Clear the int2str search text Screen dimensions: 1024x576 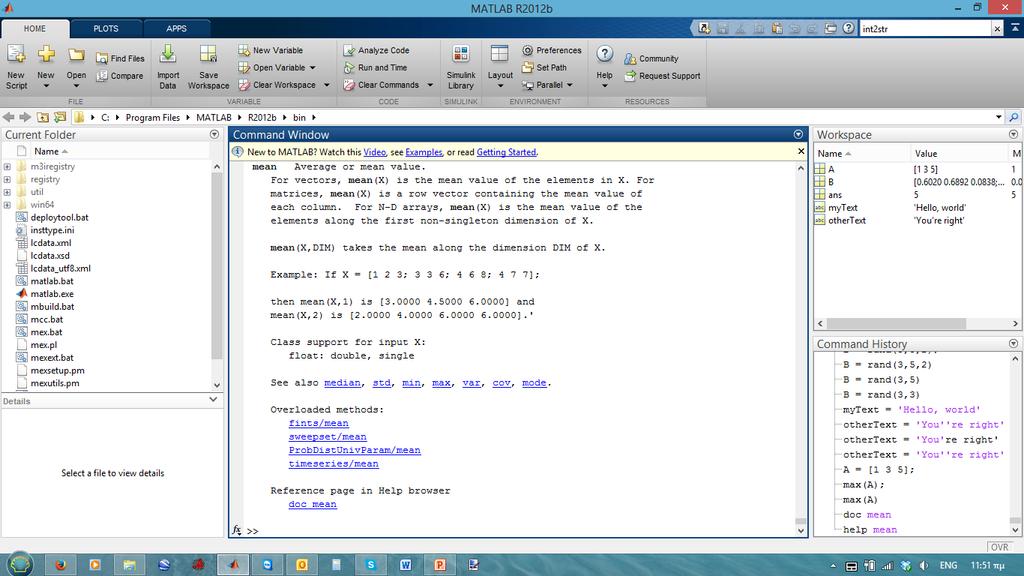tap(997, 29)
